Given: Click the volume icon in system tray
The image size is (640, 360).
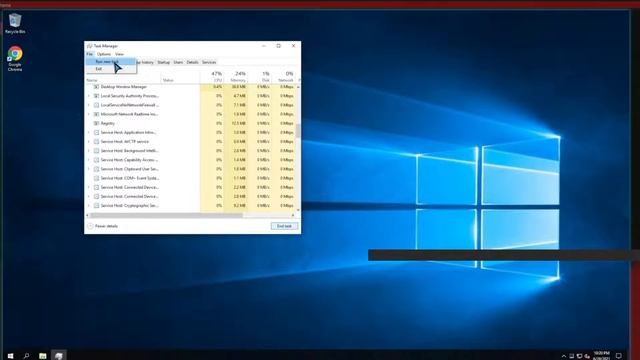Looking at the screenshot, I should (587, 356).
